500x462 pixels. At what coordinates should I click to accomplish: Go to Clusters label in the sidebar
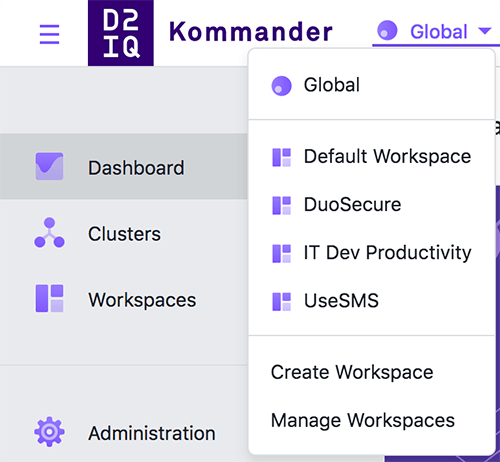(x=124, y=234)
